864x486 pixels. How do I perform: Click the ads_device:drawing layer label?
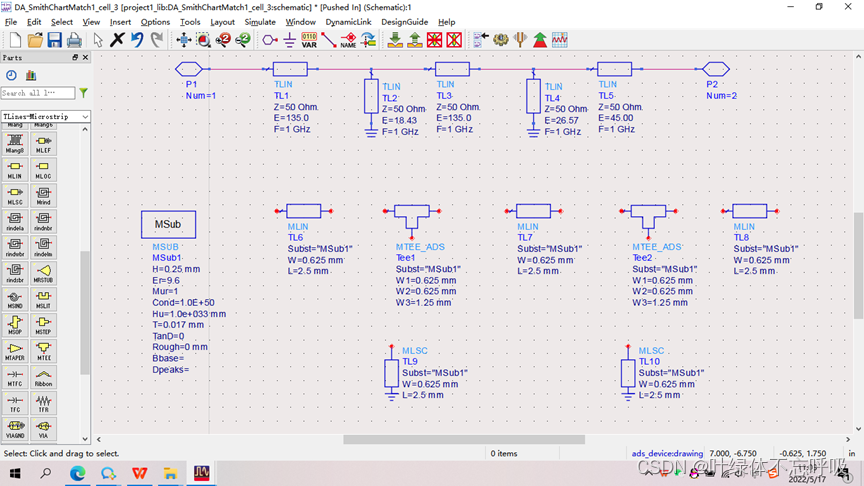tap(667, 453)
